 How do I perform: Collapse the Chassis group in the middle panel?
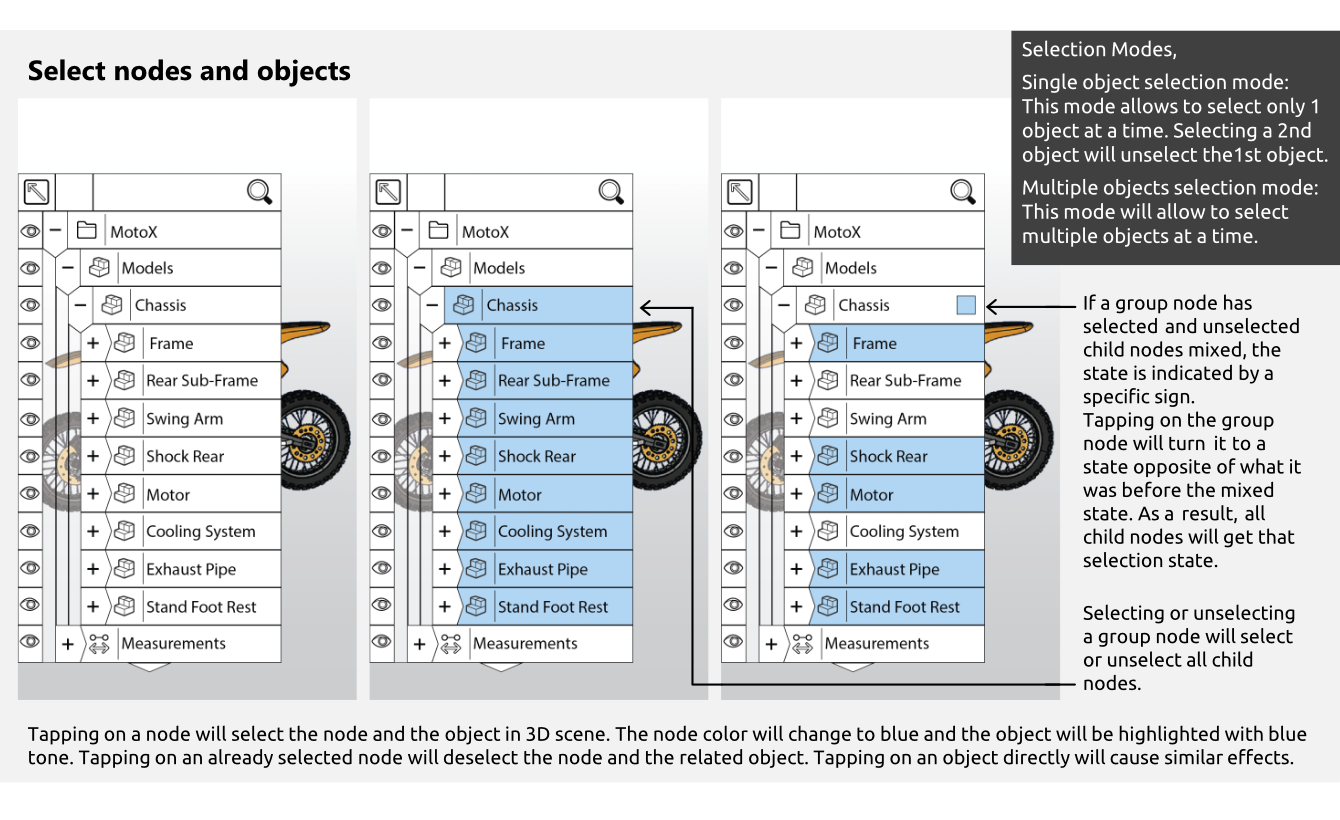point(430,306)
